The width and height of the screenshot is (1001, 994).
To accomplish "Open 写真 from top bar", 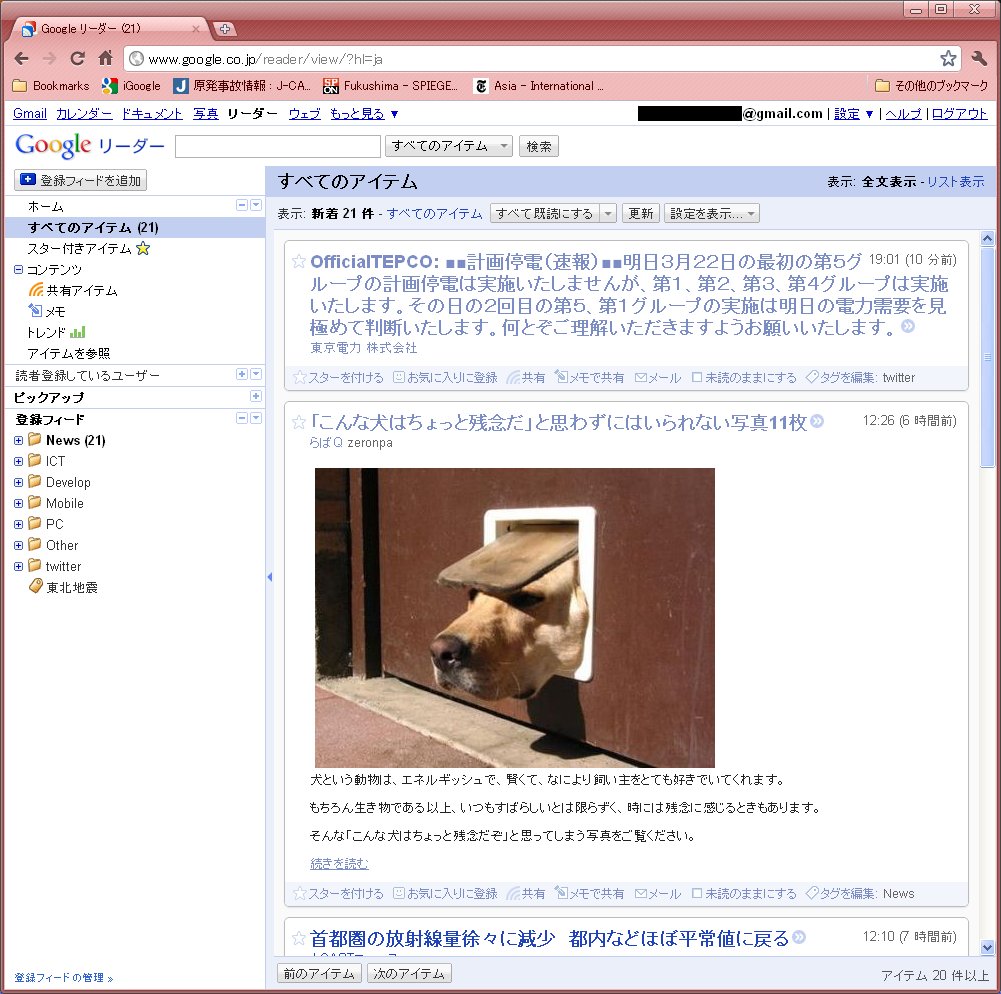I will click(206, 114).
